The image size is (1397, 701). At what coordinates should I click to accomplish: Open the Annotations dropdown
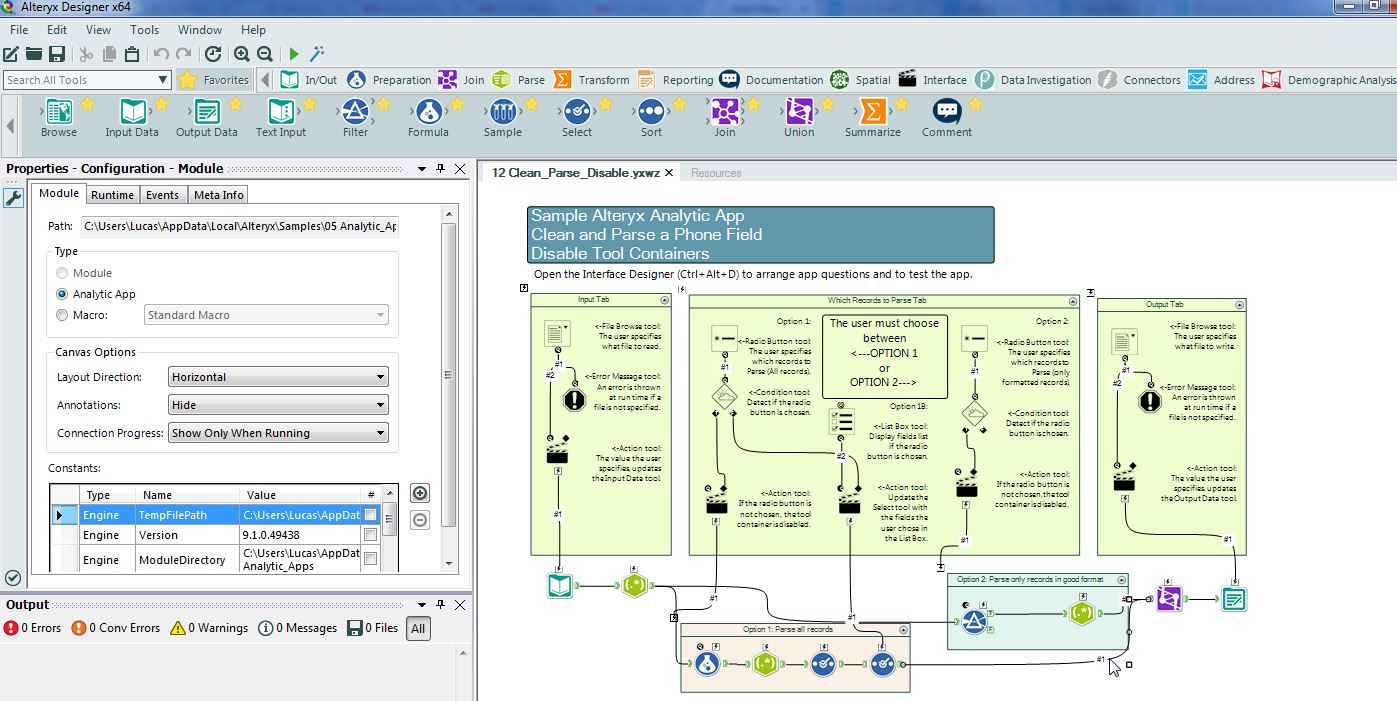[x=278, y=405]
